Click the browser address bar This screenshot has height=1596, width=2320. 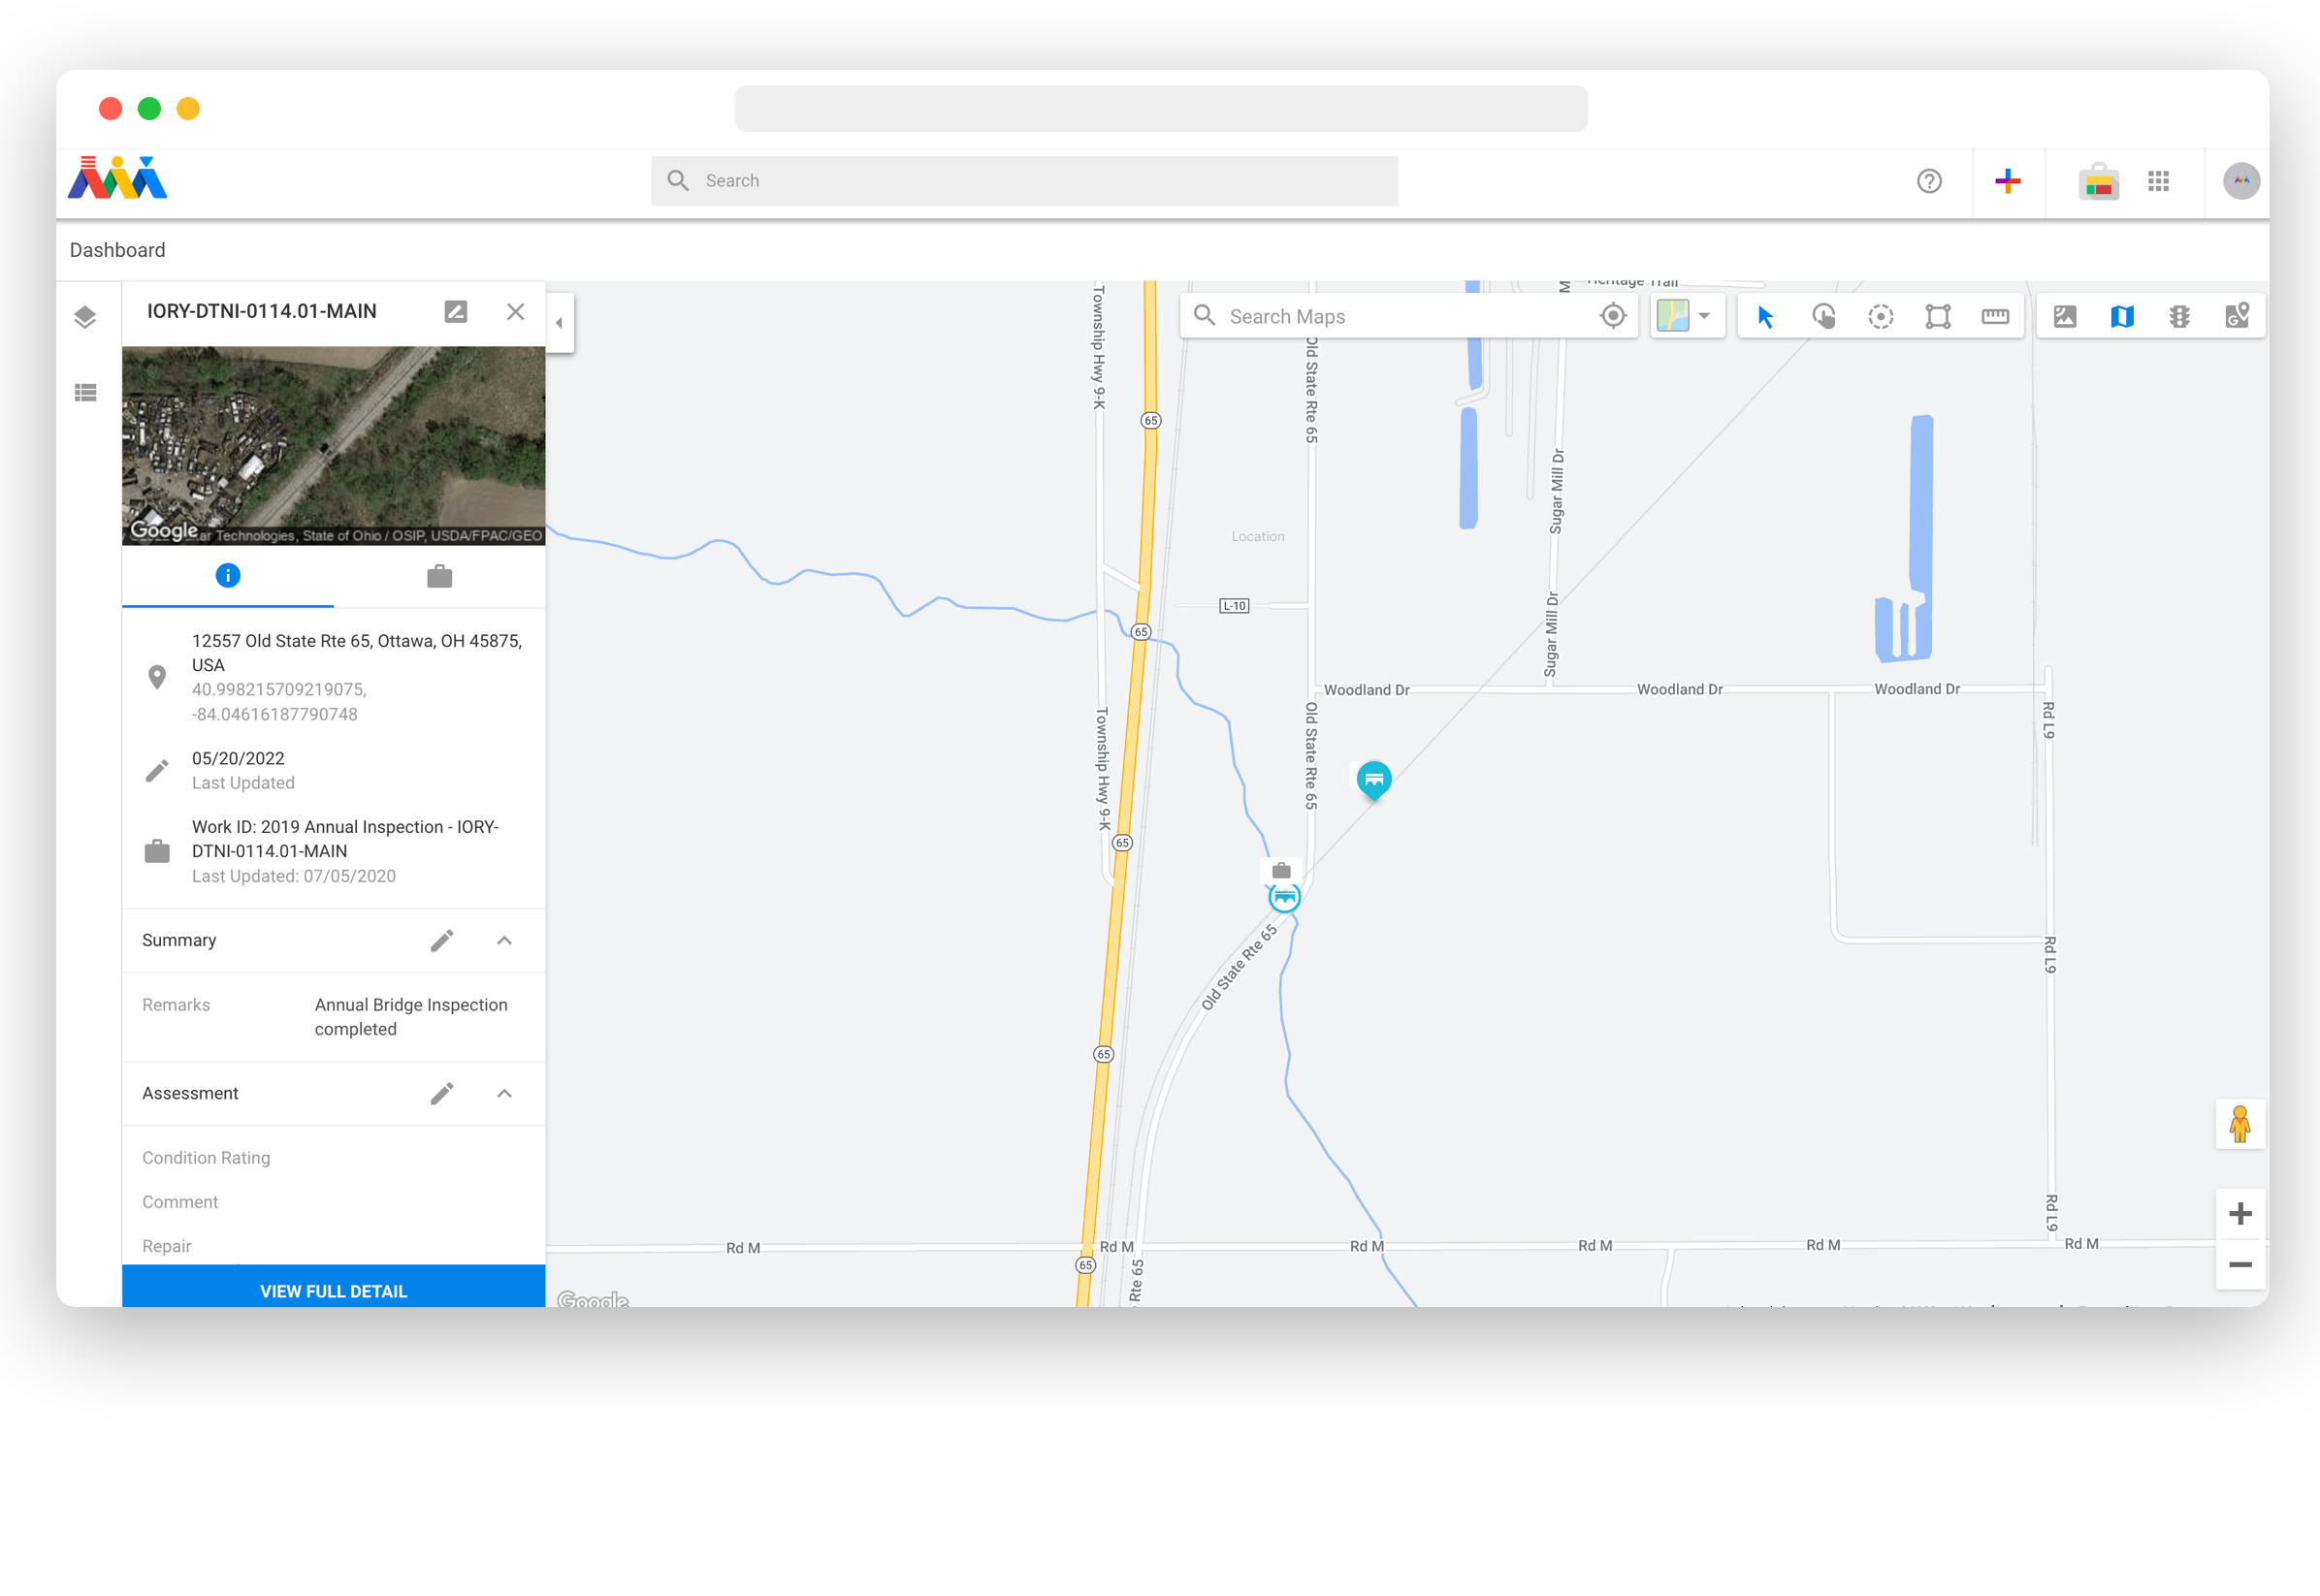[1161, 108]
